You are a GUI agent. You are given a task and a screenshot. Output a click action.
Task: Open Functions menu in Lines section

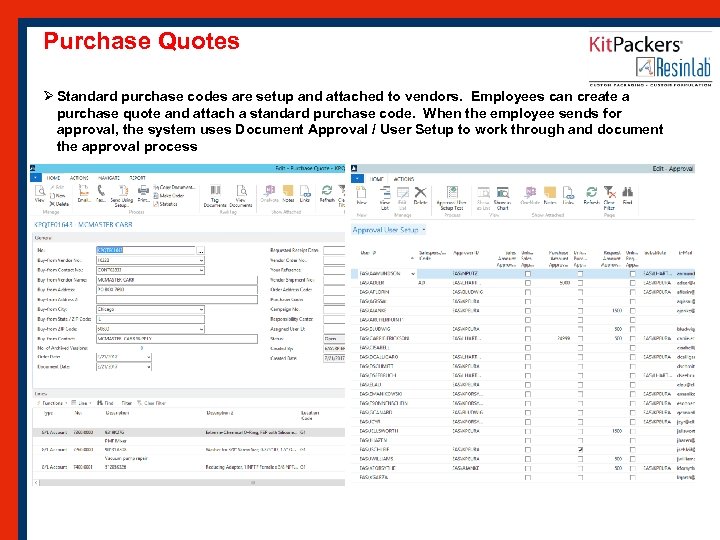point(52,403)
